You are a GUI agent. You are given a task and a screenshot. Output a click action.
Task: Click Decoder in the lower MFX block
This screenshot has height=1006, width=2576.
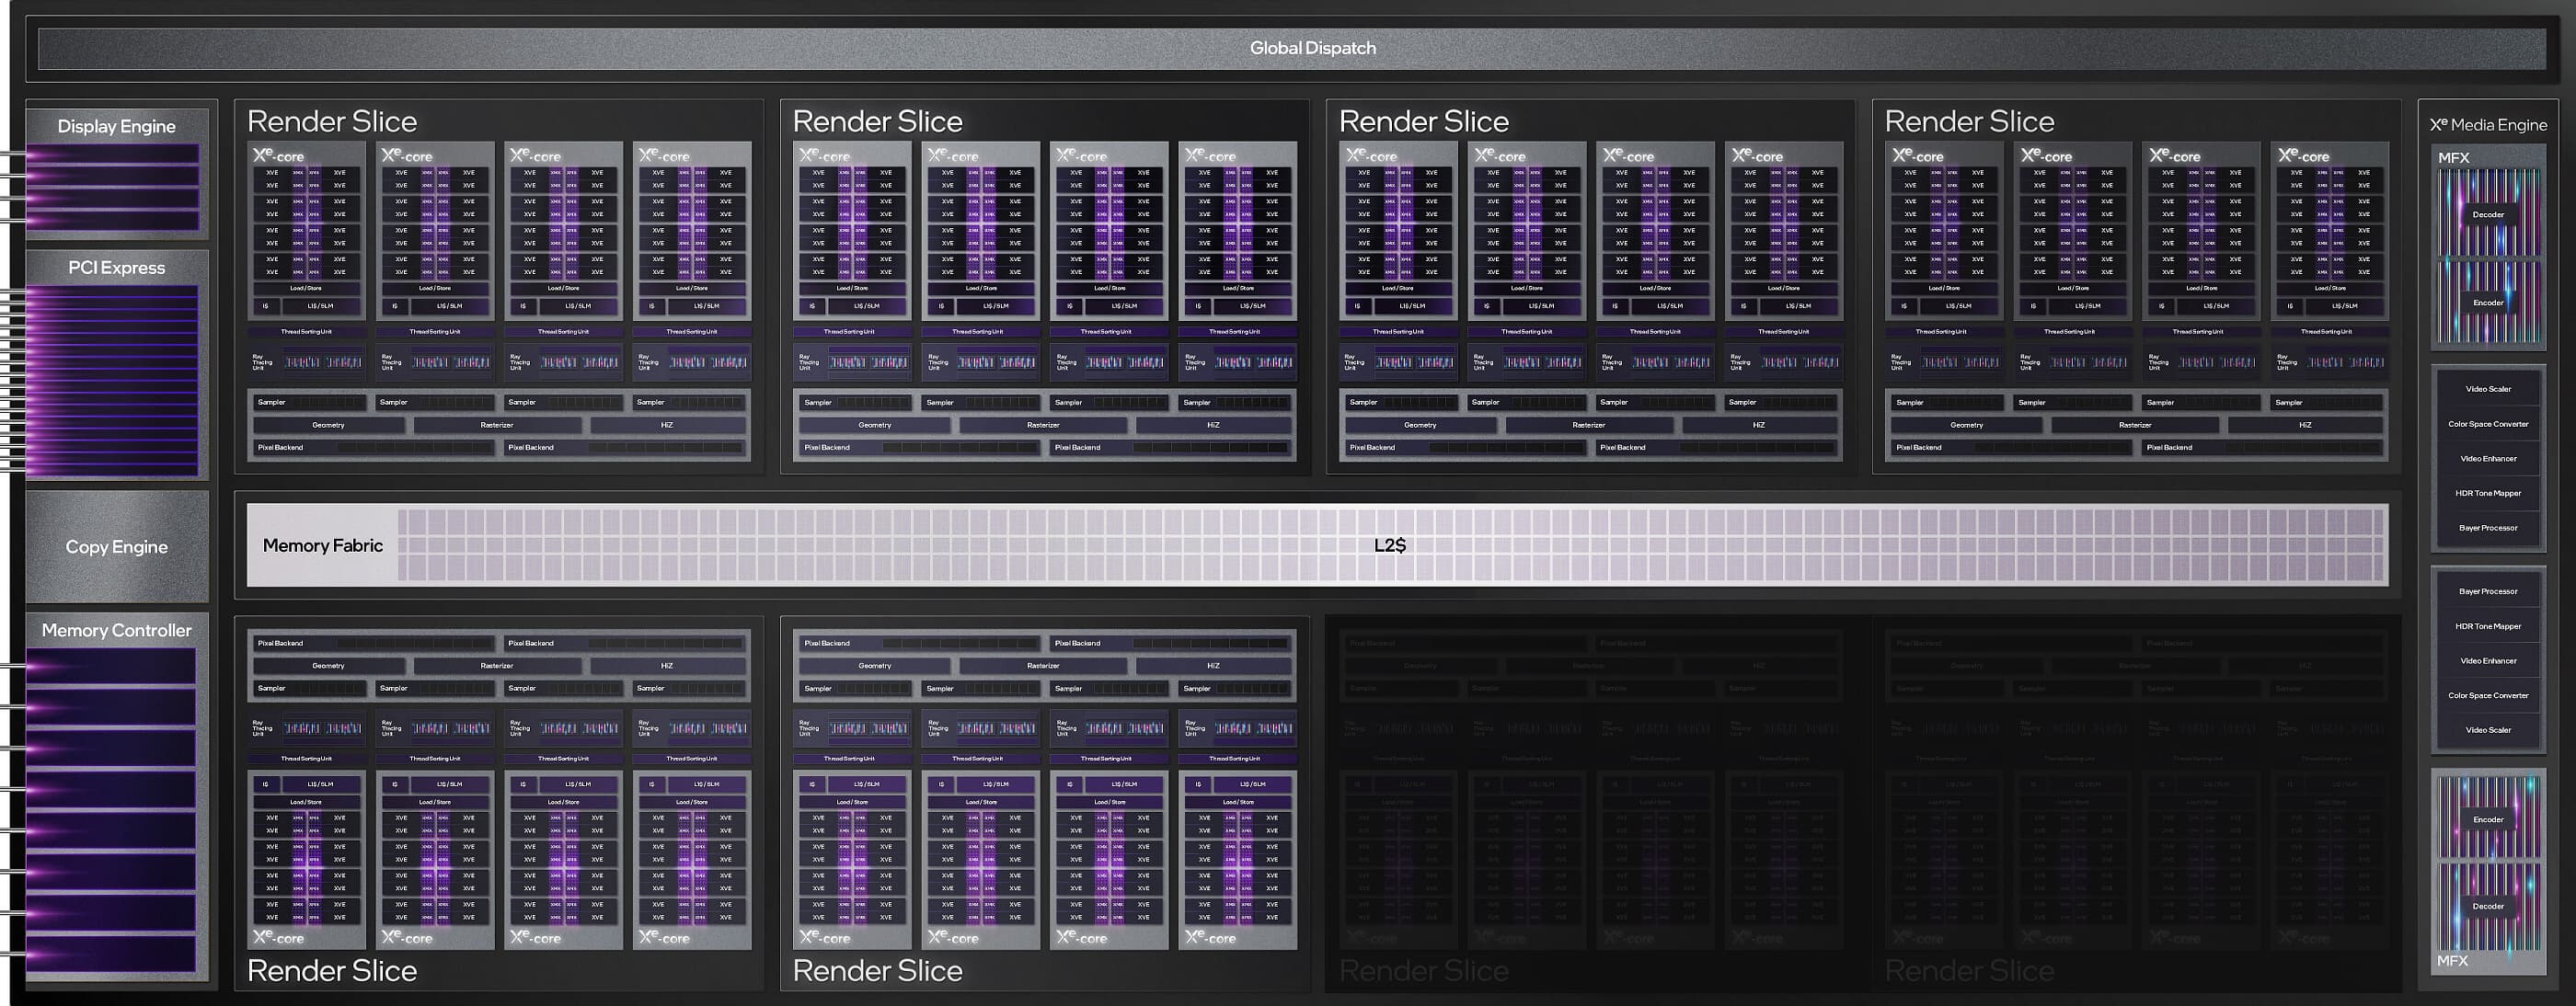pos(2488,907)
